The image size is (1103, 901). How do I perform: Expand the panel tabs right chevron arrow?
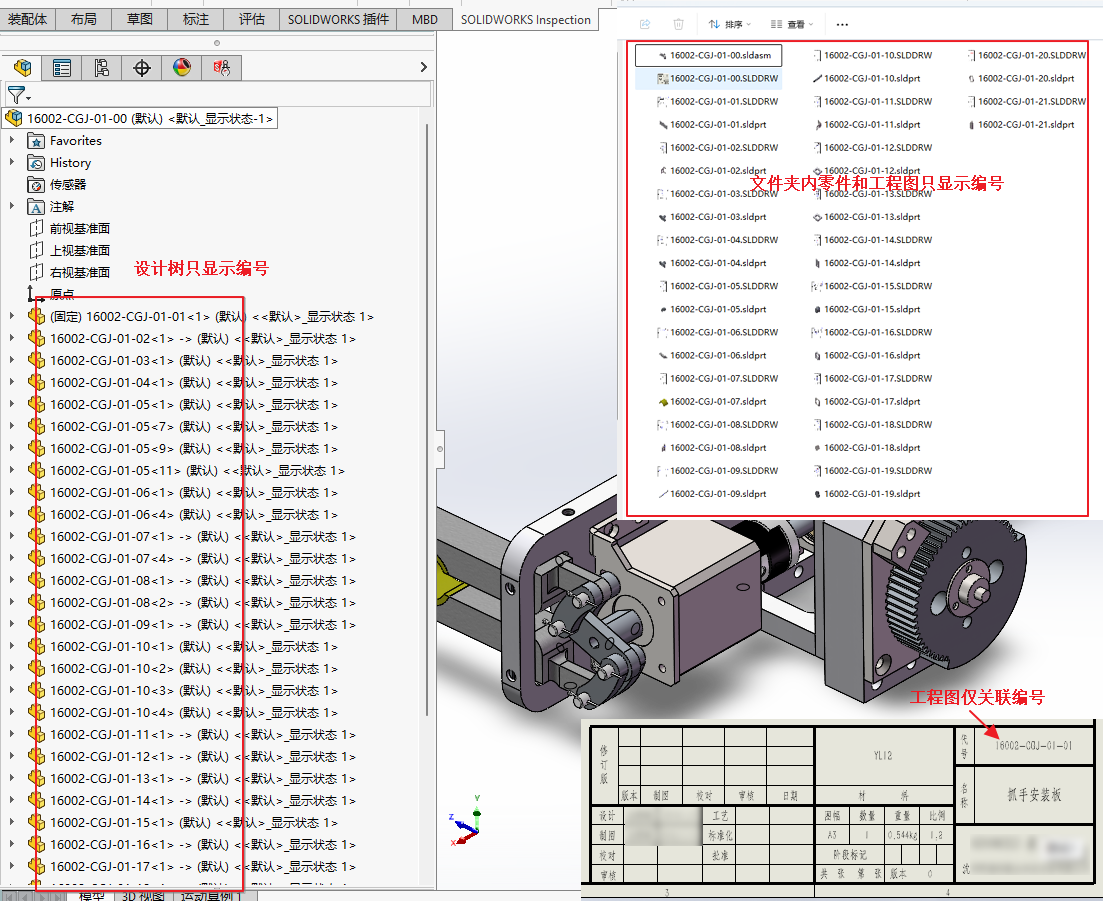424,67
